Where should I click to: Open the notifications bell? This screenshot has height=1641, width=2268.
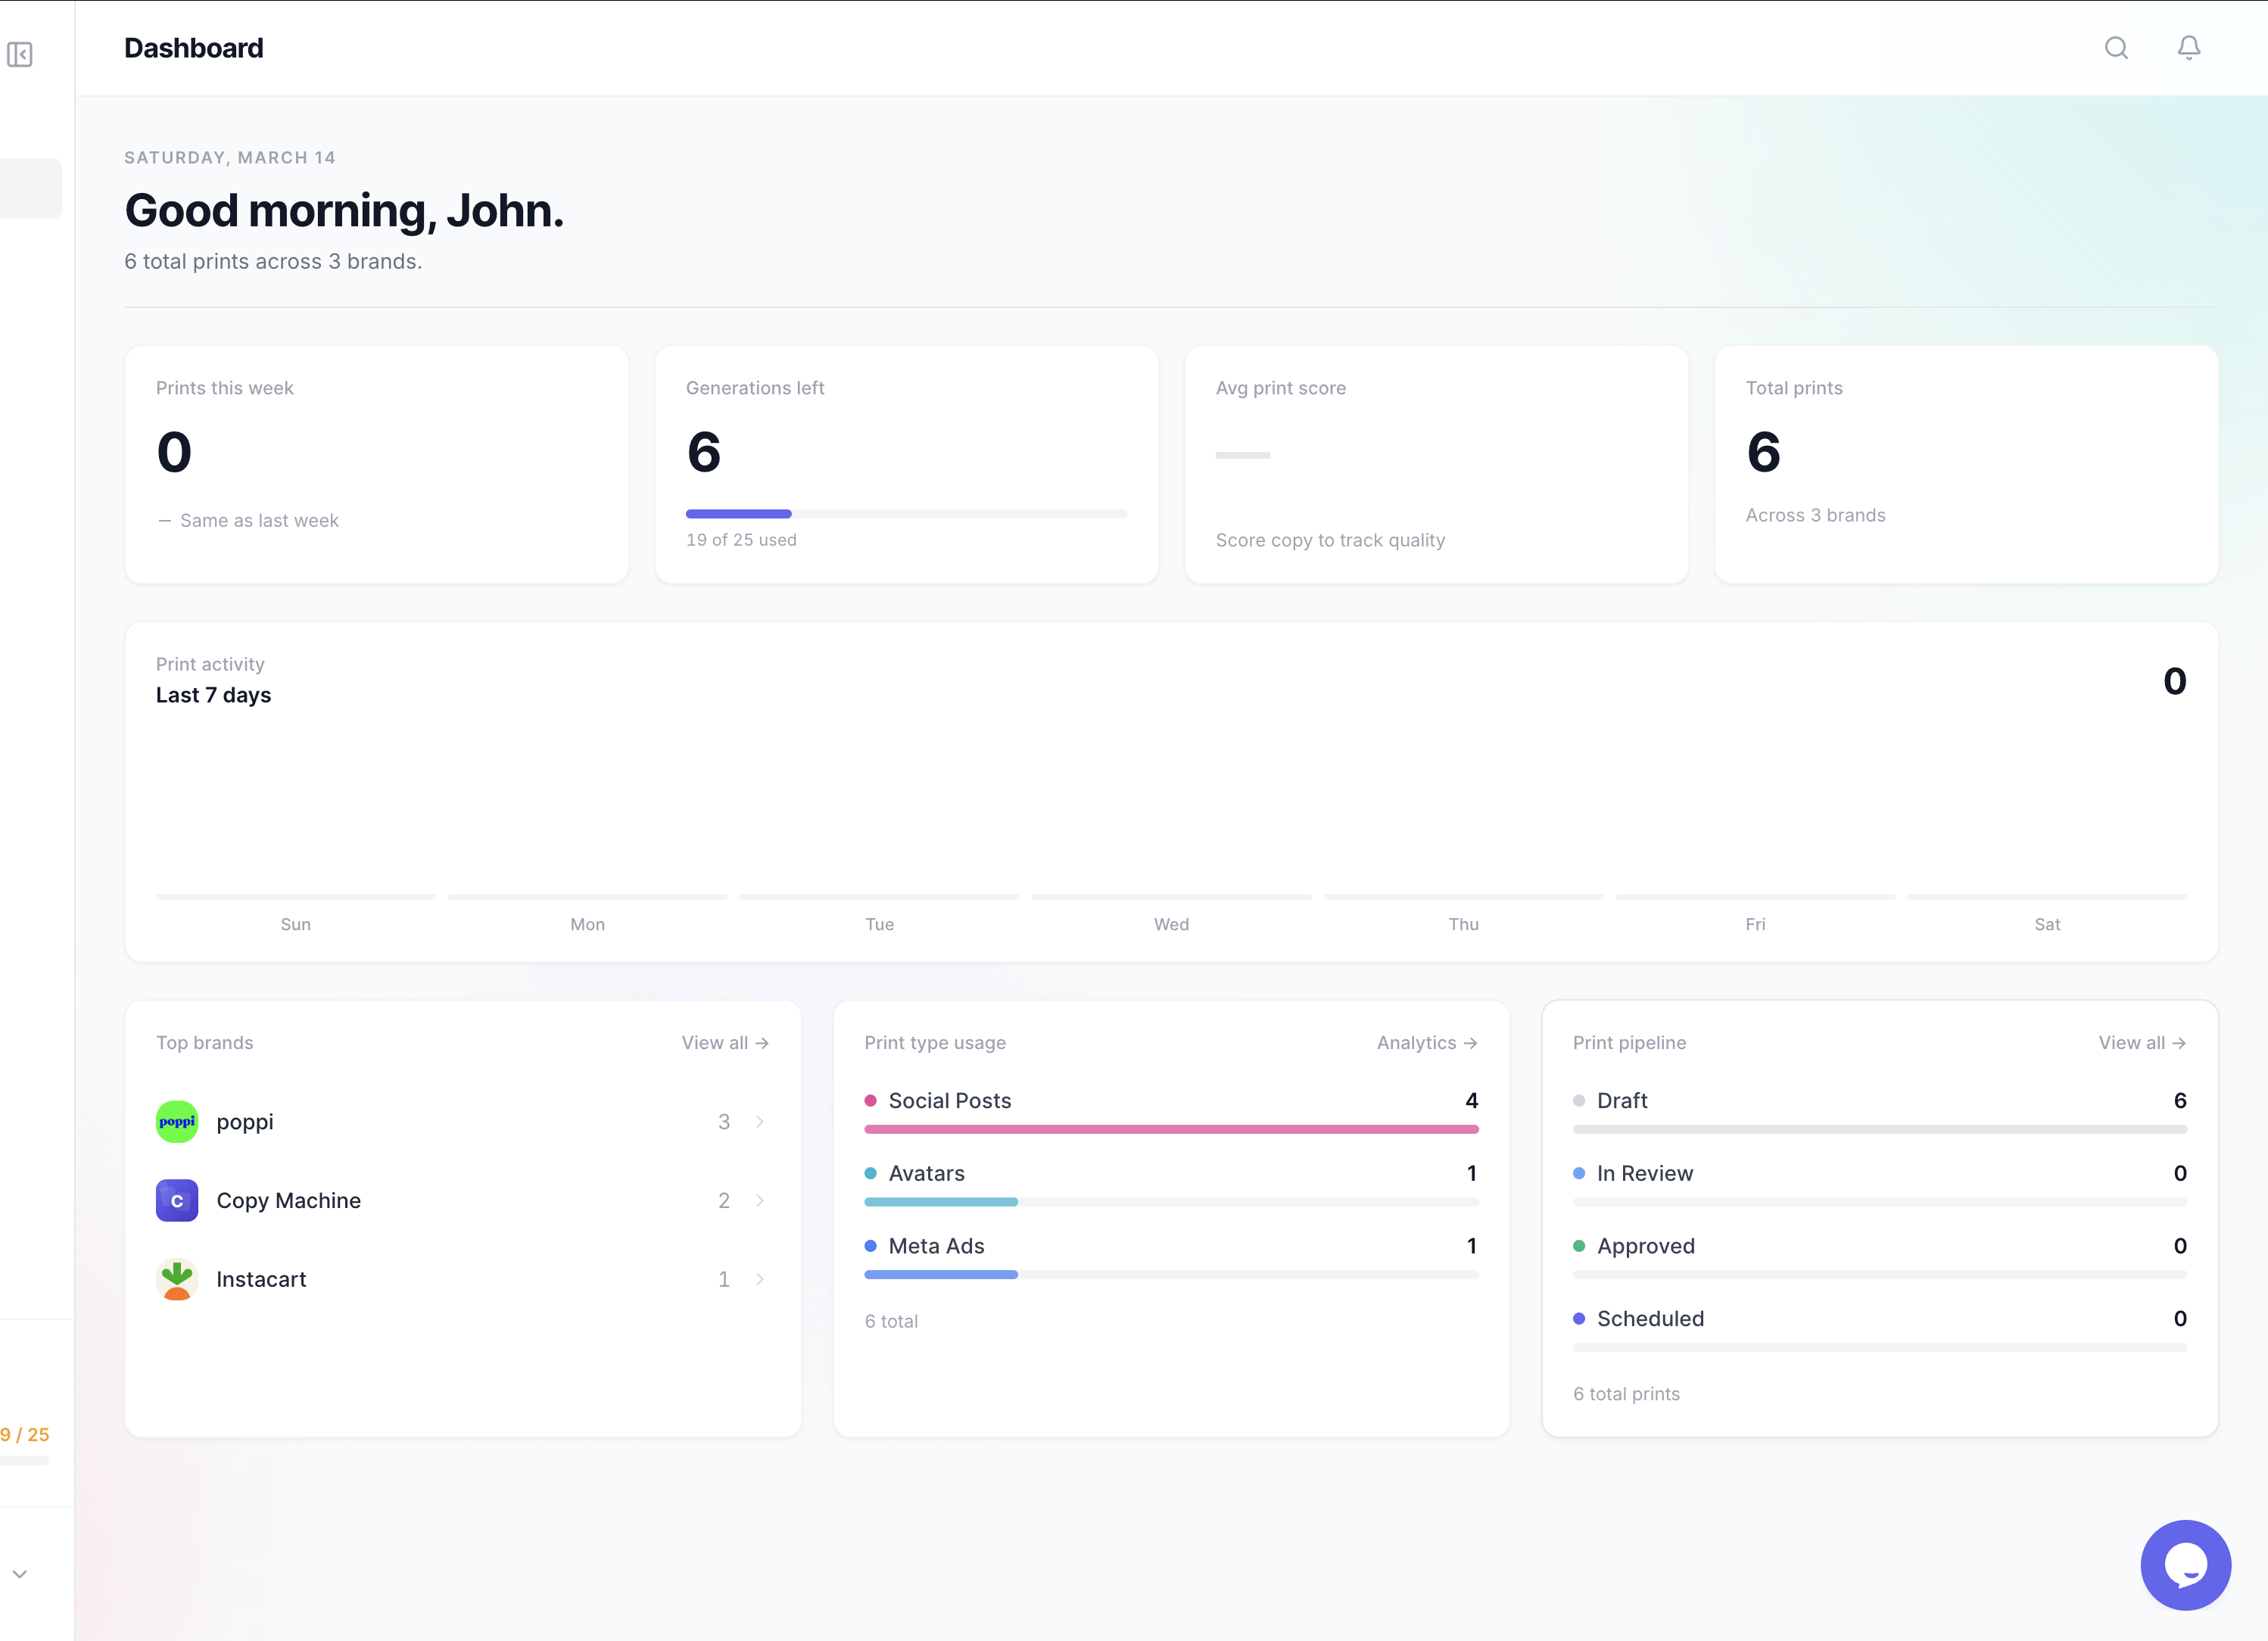2188,48
